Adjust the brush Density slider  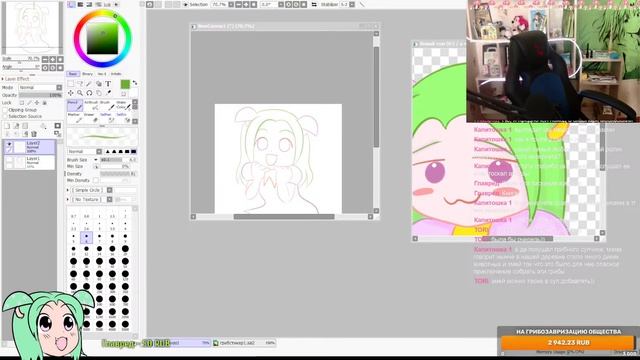click(x=118, y=174)
